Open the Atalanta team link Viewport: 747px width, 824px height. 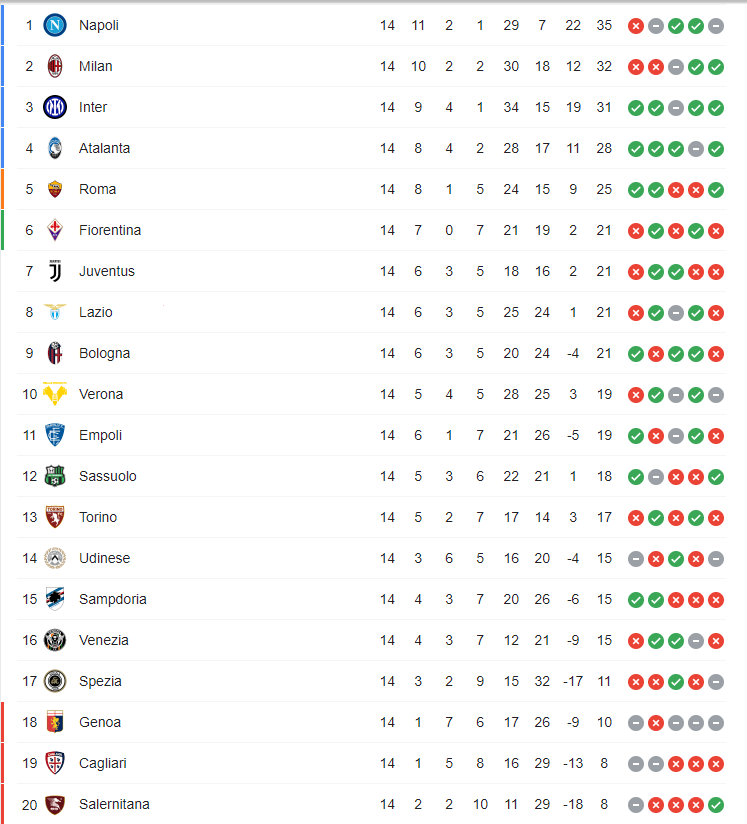click(104, 148)
